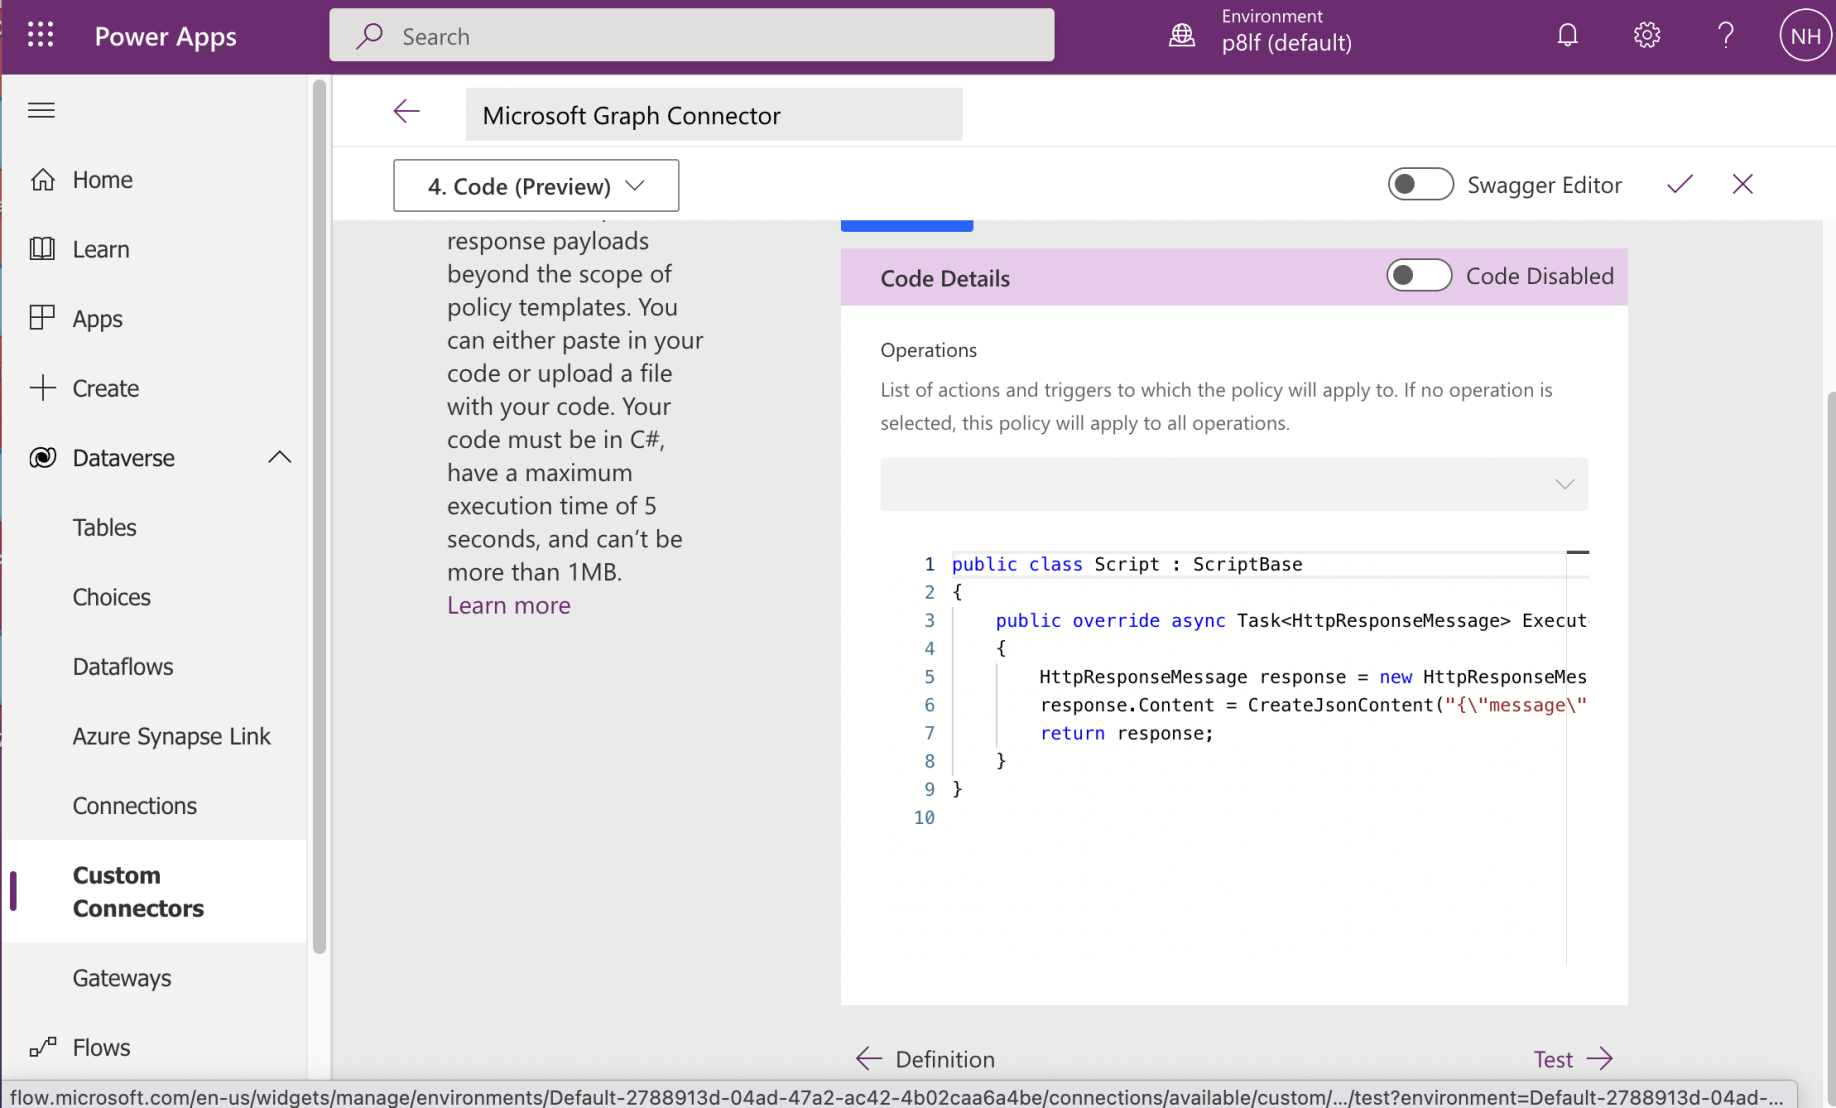Collapse the Dataverse section chevron
Image resolution: width=1836 pixels, height=1108 pixels.
(x=280, y=458)
